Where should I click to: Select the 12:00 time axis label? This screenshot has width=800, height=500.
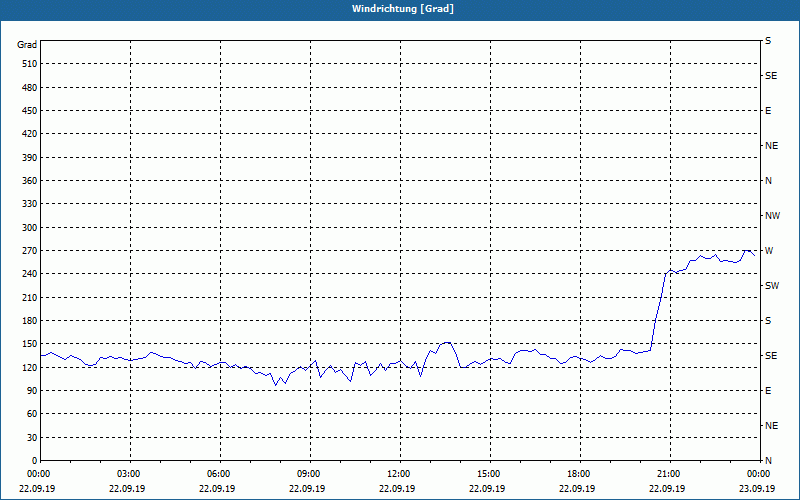pos(398,474)
